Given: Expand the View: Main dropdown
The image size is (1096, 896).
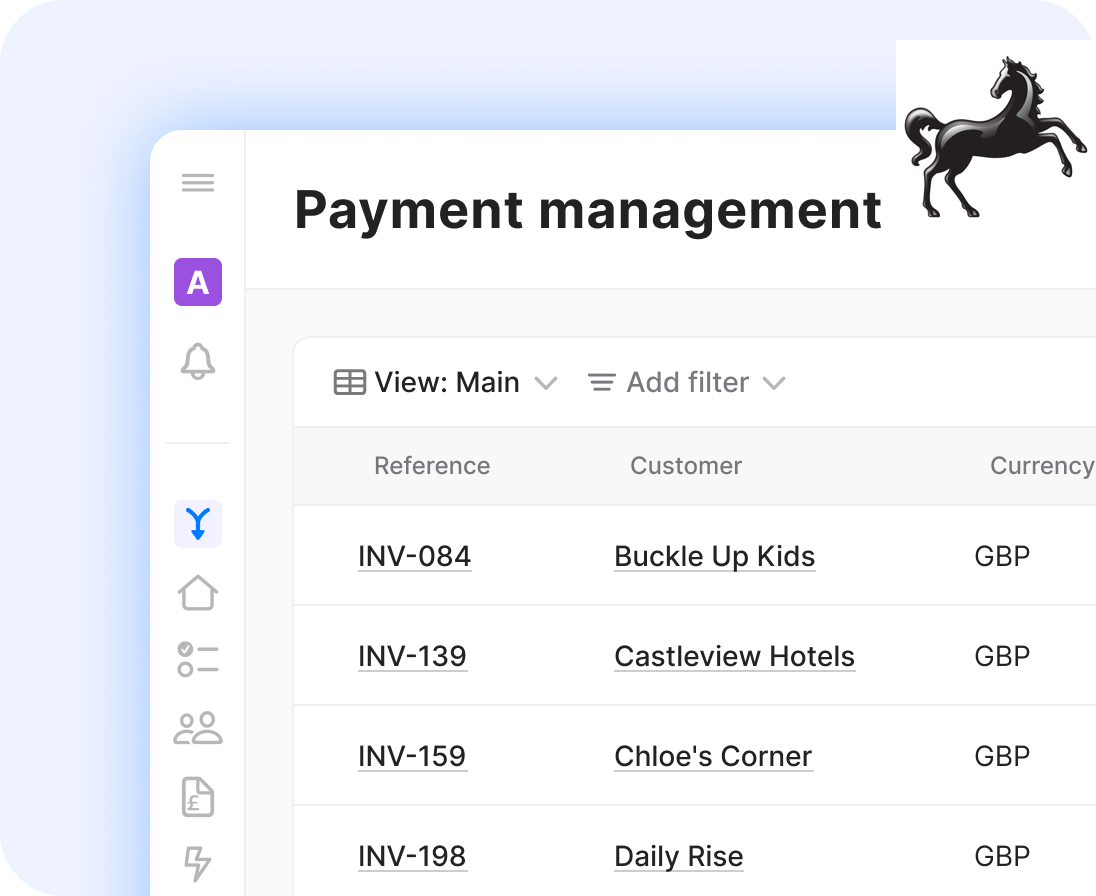Looking at the screenshot, I should coord(445,383).
